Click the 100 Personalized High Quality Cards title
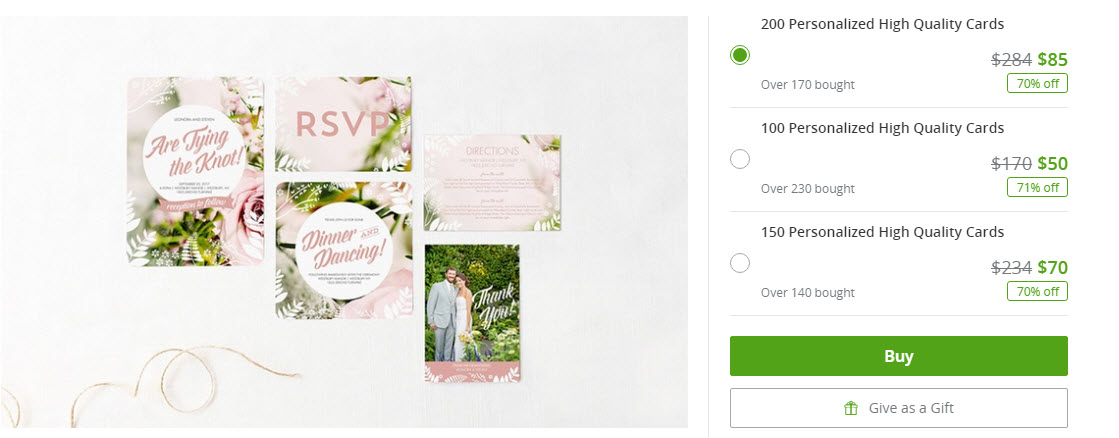Image resolution: width=1119 pixels, height=438 pixels. tap(882, 128)
